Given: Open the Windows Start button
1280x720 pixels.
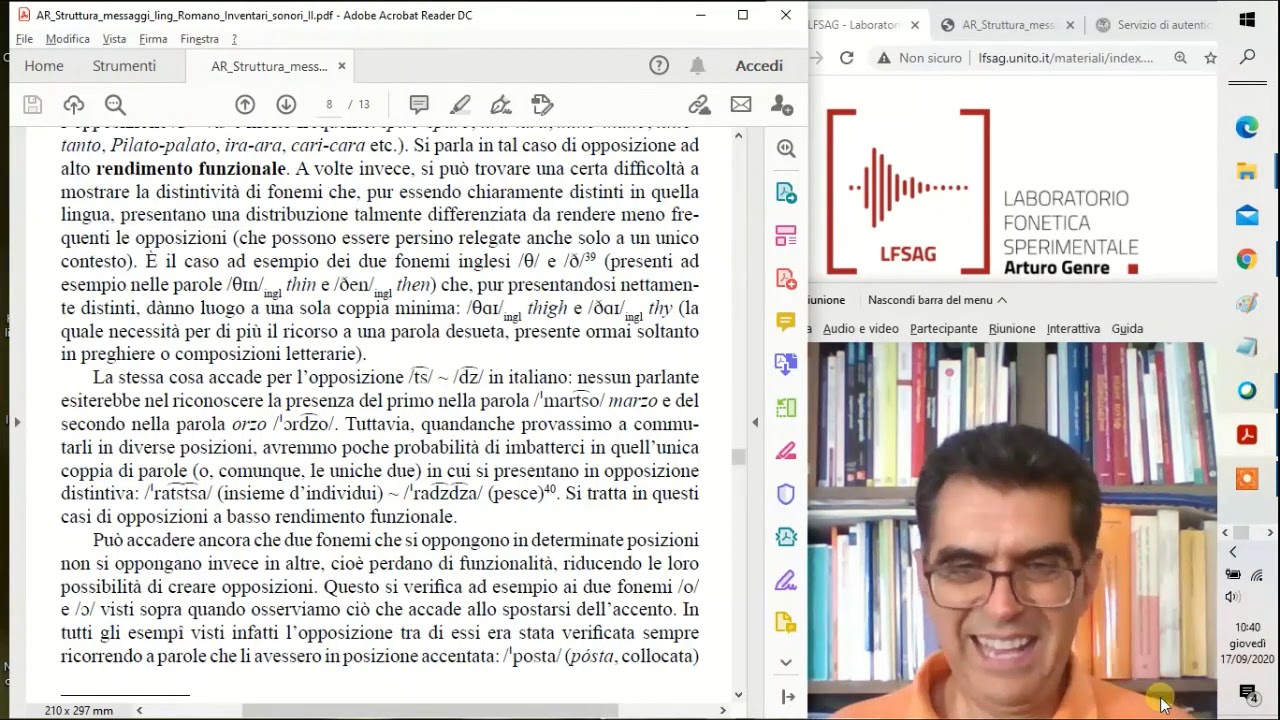Looking at the screenshot, I should click(x=1247, y=19).
